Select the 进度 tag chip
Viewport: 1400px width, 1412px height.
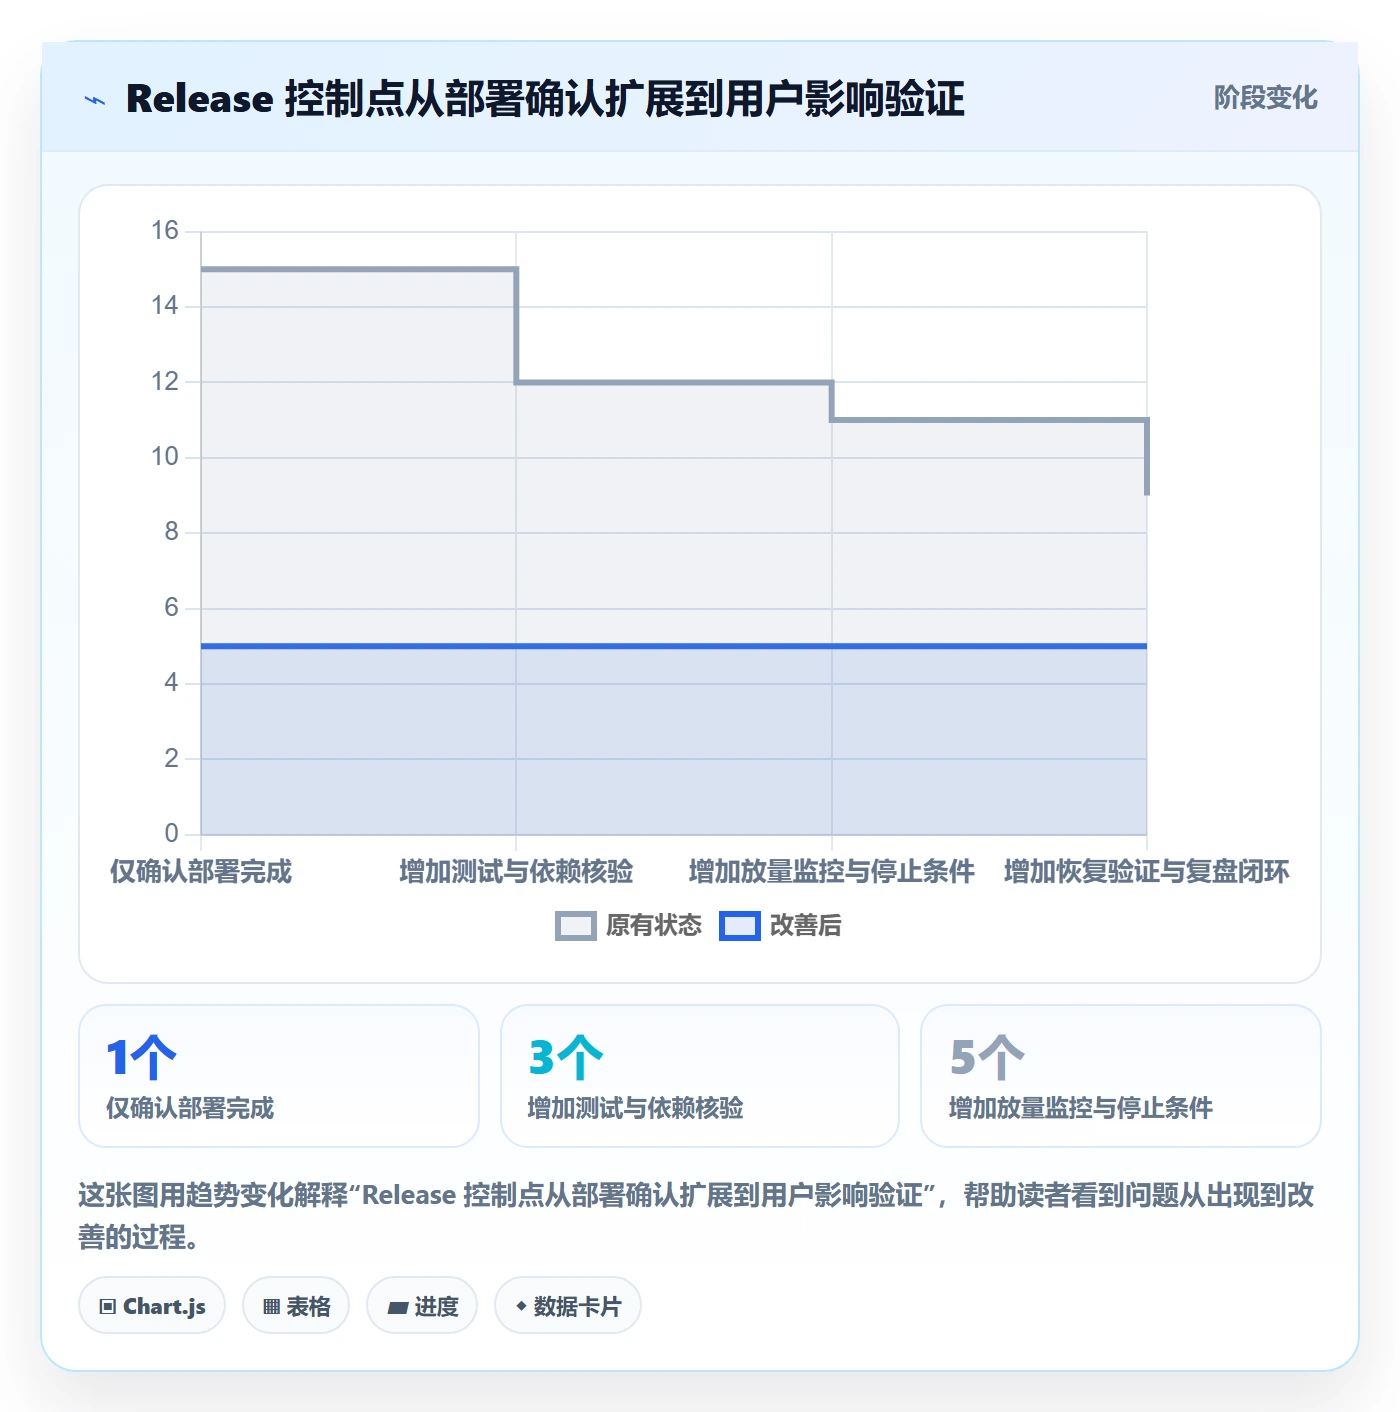(x=422, y=1306)
